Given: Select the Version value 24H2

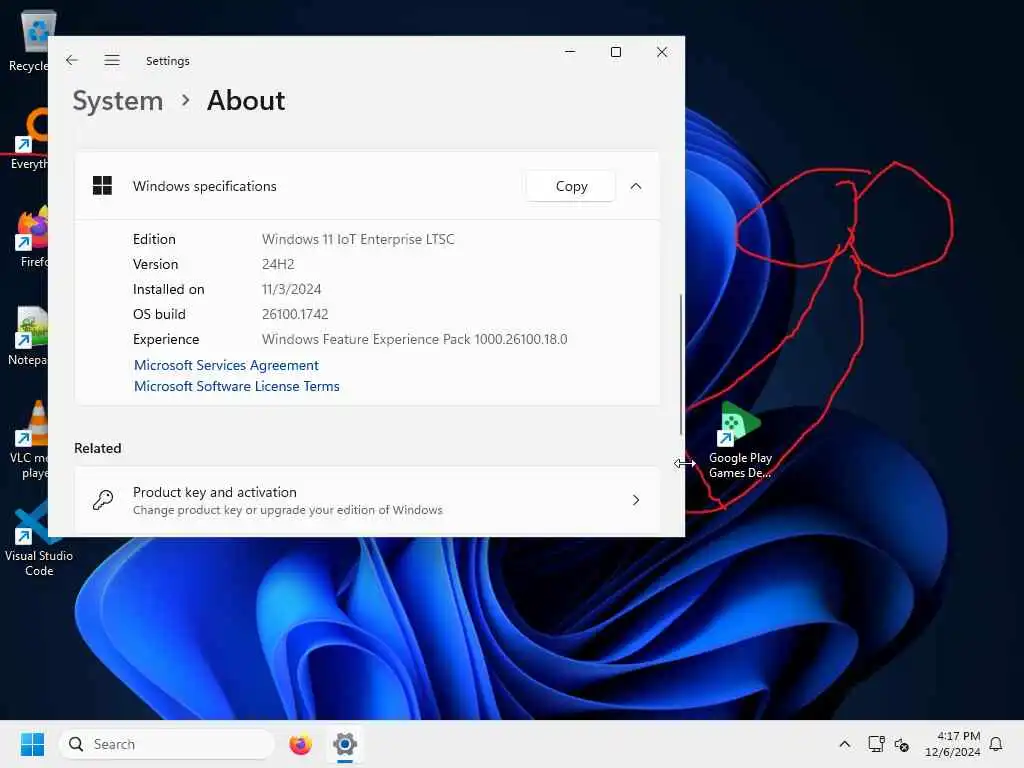Looking at the screenshot, I should (278, 264).
